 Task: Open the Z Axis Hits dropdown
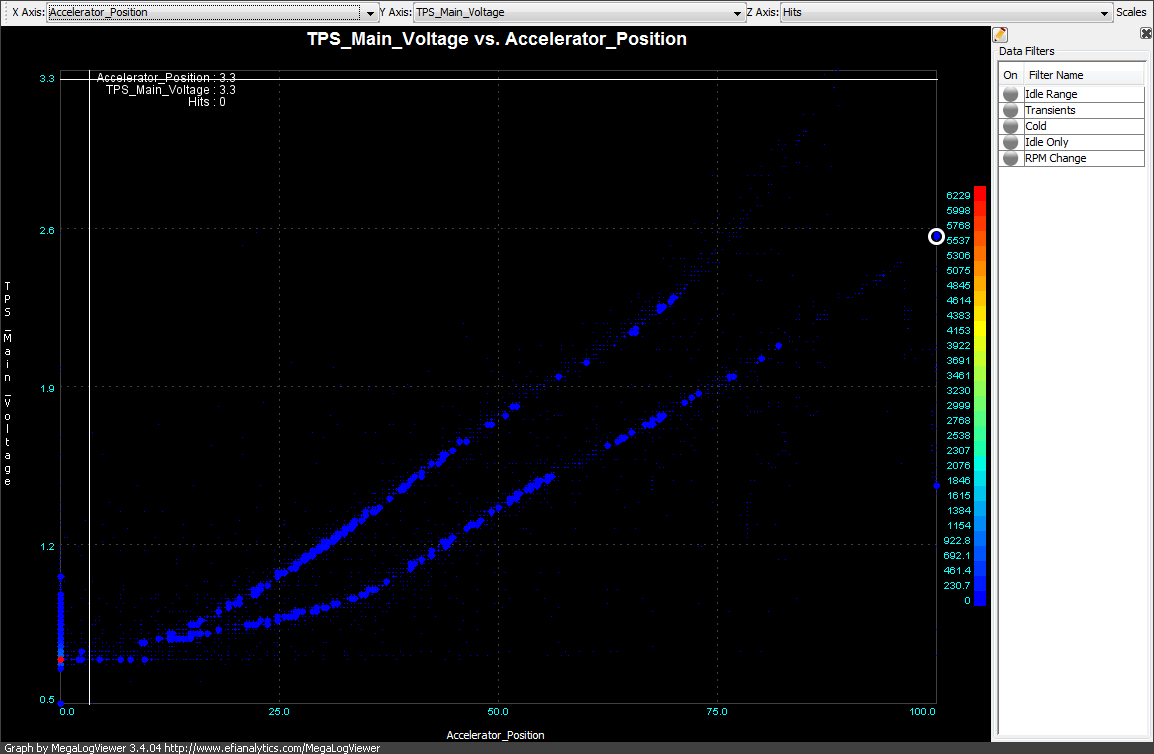coord(1105,13)
